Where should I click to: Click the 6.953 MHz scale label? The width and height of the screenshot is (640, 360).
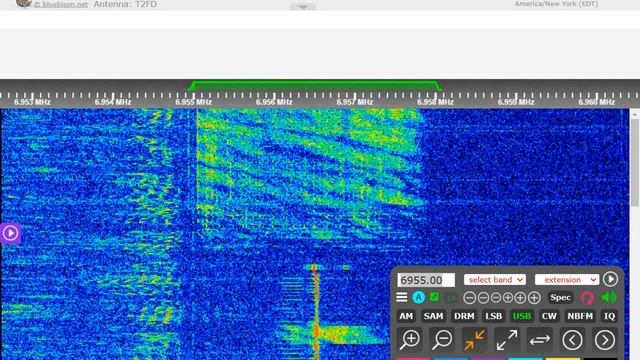tap(32, 102)
